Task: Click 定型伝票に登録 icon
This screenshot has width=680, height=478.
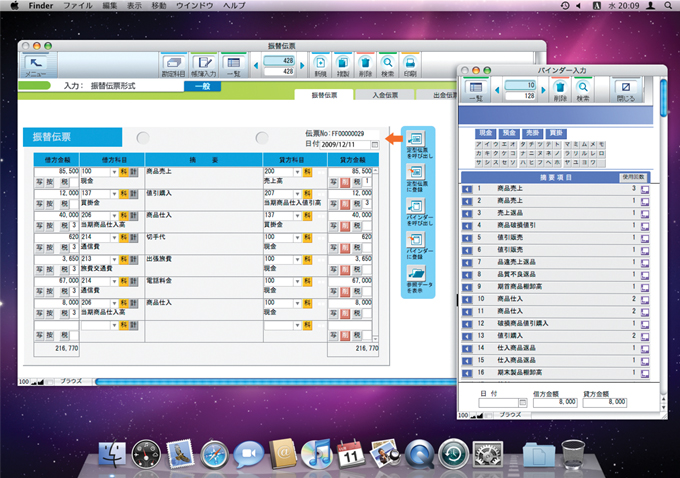Action: coord(416,172)
